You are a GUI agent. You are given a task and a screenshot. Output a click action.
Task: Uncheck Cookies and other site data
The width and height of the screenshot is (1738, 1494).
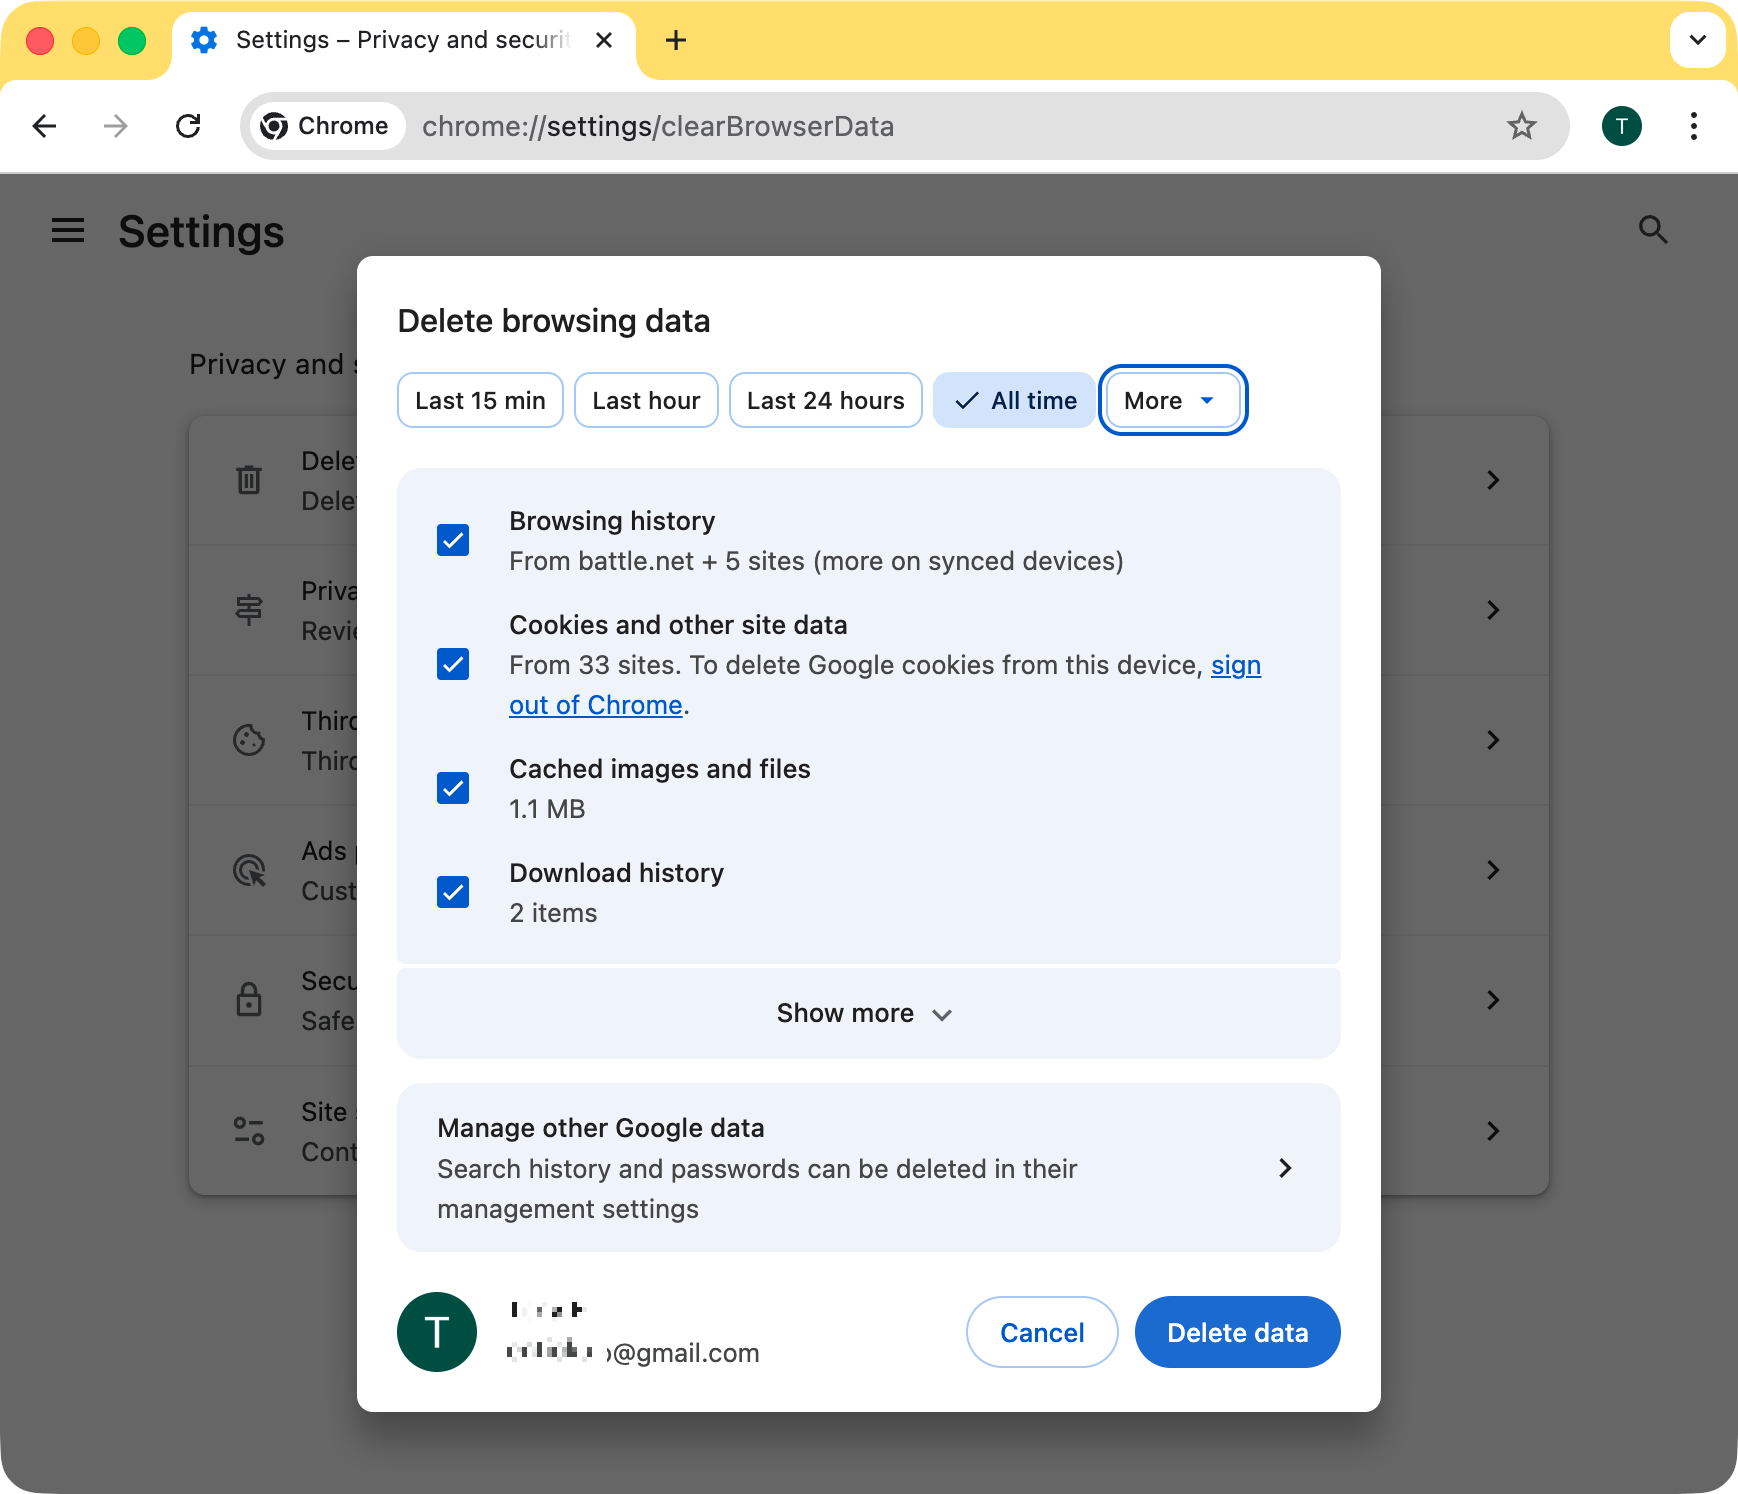pyautogui.click(x=453, y=664)
